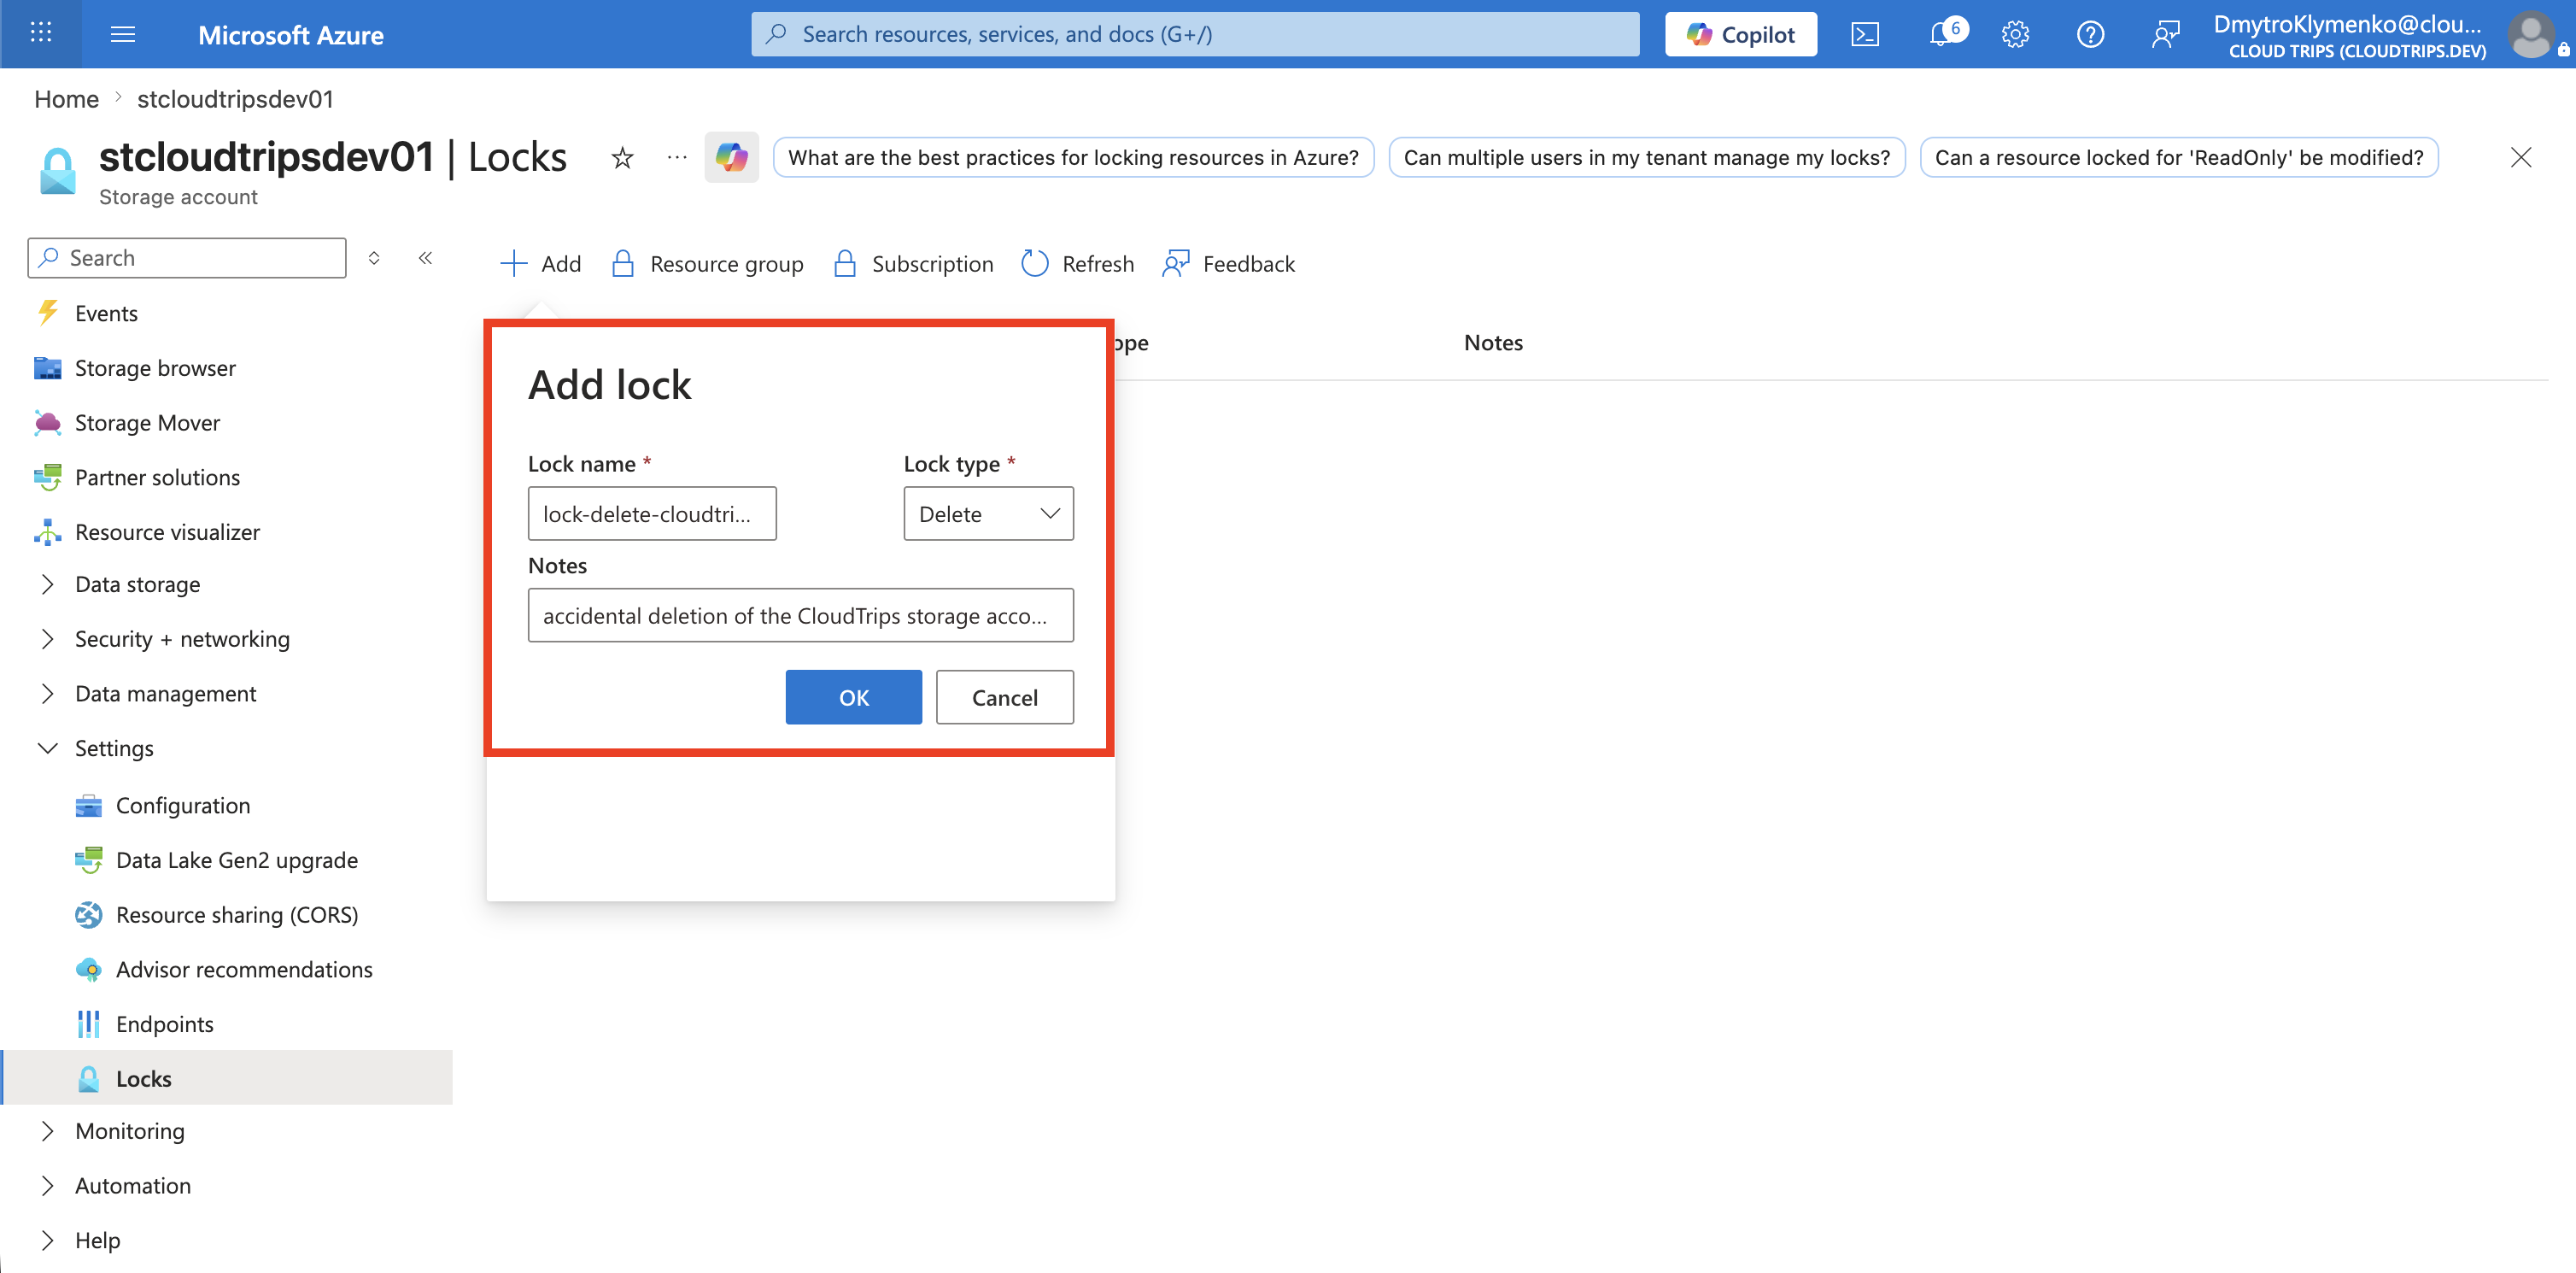Close the Locks blade
The image size is (2576, 1273).
(2521, 157)
